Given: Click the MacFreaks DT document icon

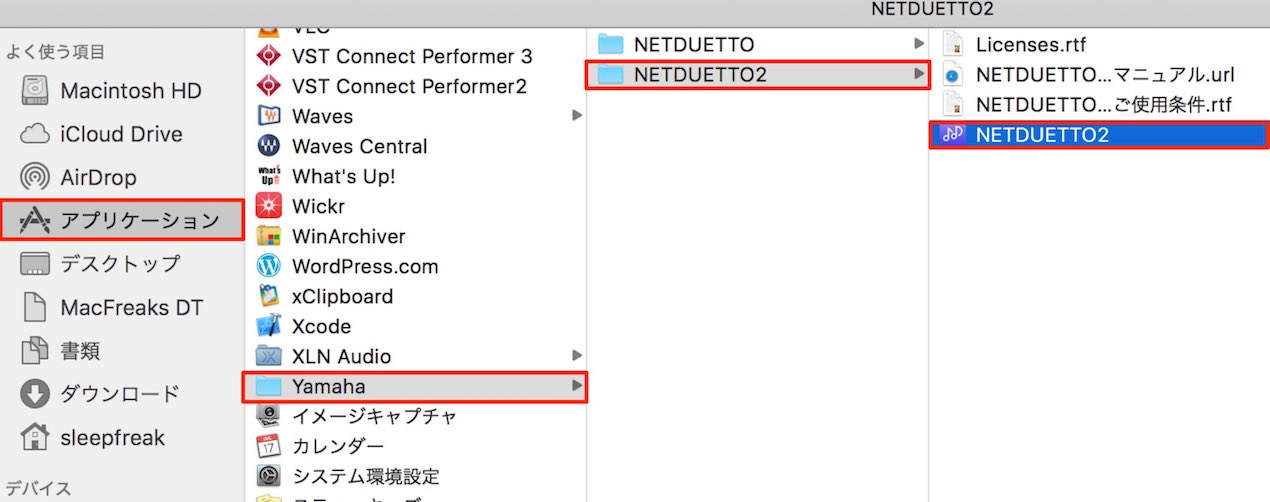Looking at the screenshot, I should pos(35,308).
